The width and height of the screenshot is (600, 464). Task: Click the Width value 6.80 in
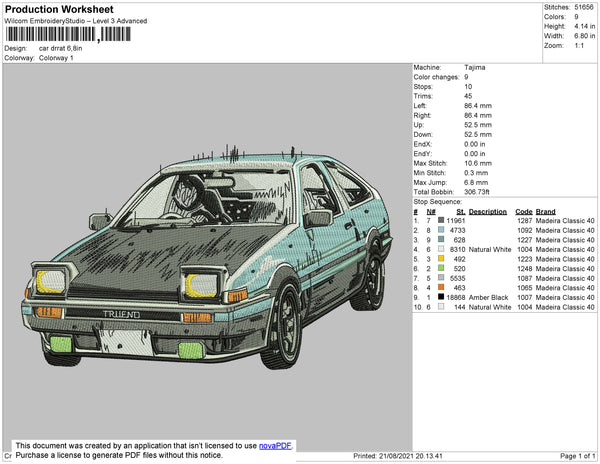click(x=584, y=36)
